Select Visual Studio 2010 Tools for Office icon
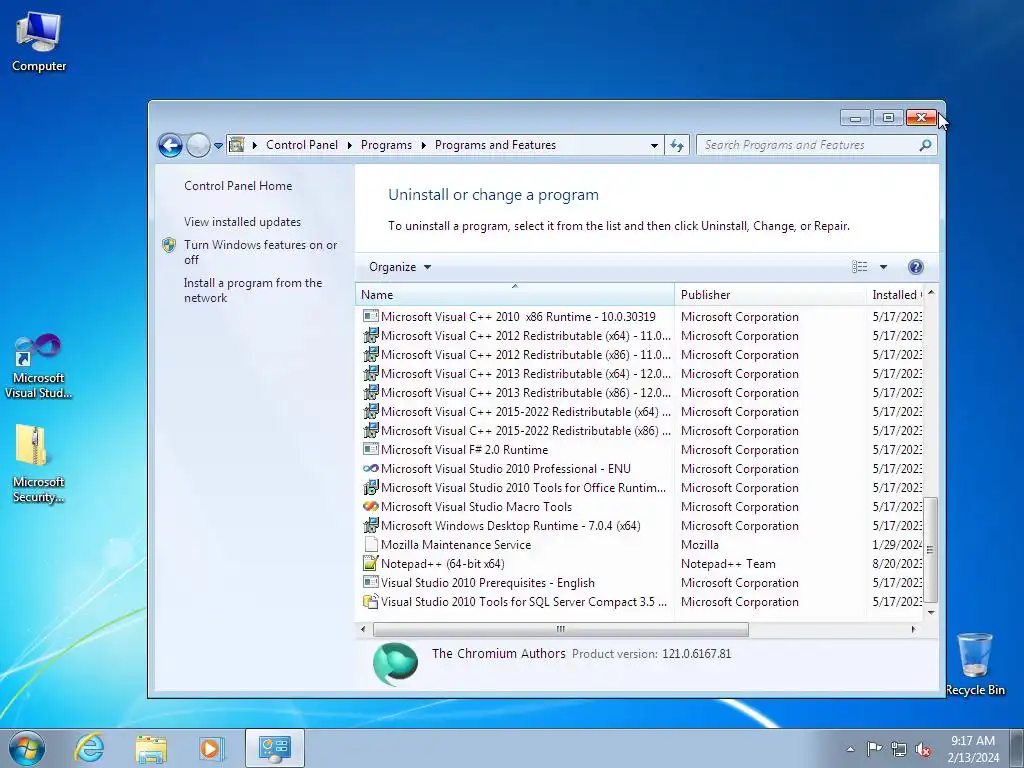Screen dimensions: 1024x768 click(x=370, y=487)
